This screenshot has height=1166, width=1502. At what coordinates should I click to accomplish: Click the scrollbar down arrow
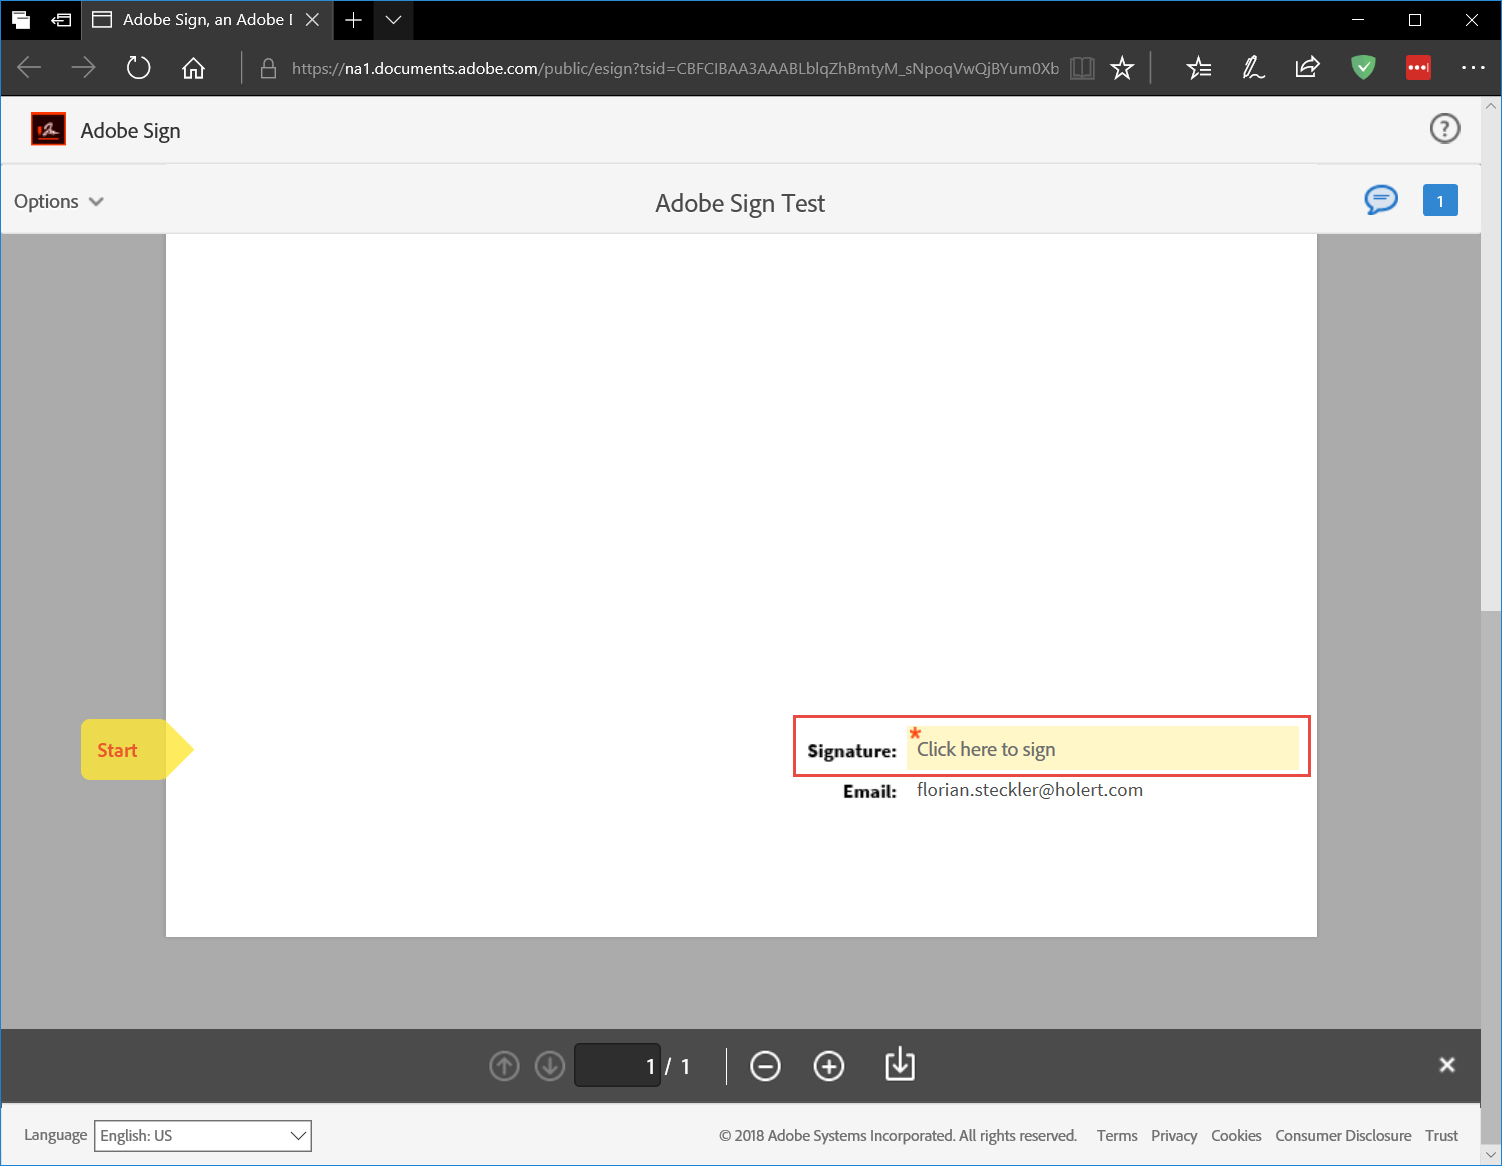pyautogui.click(x=1490, y=1155)
